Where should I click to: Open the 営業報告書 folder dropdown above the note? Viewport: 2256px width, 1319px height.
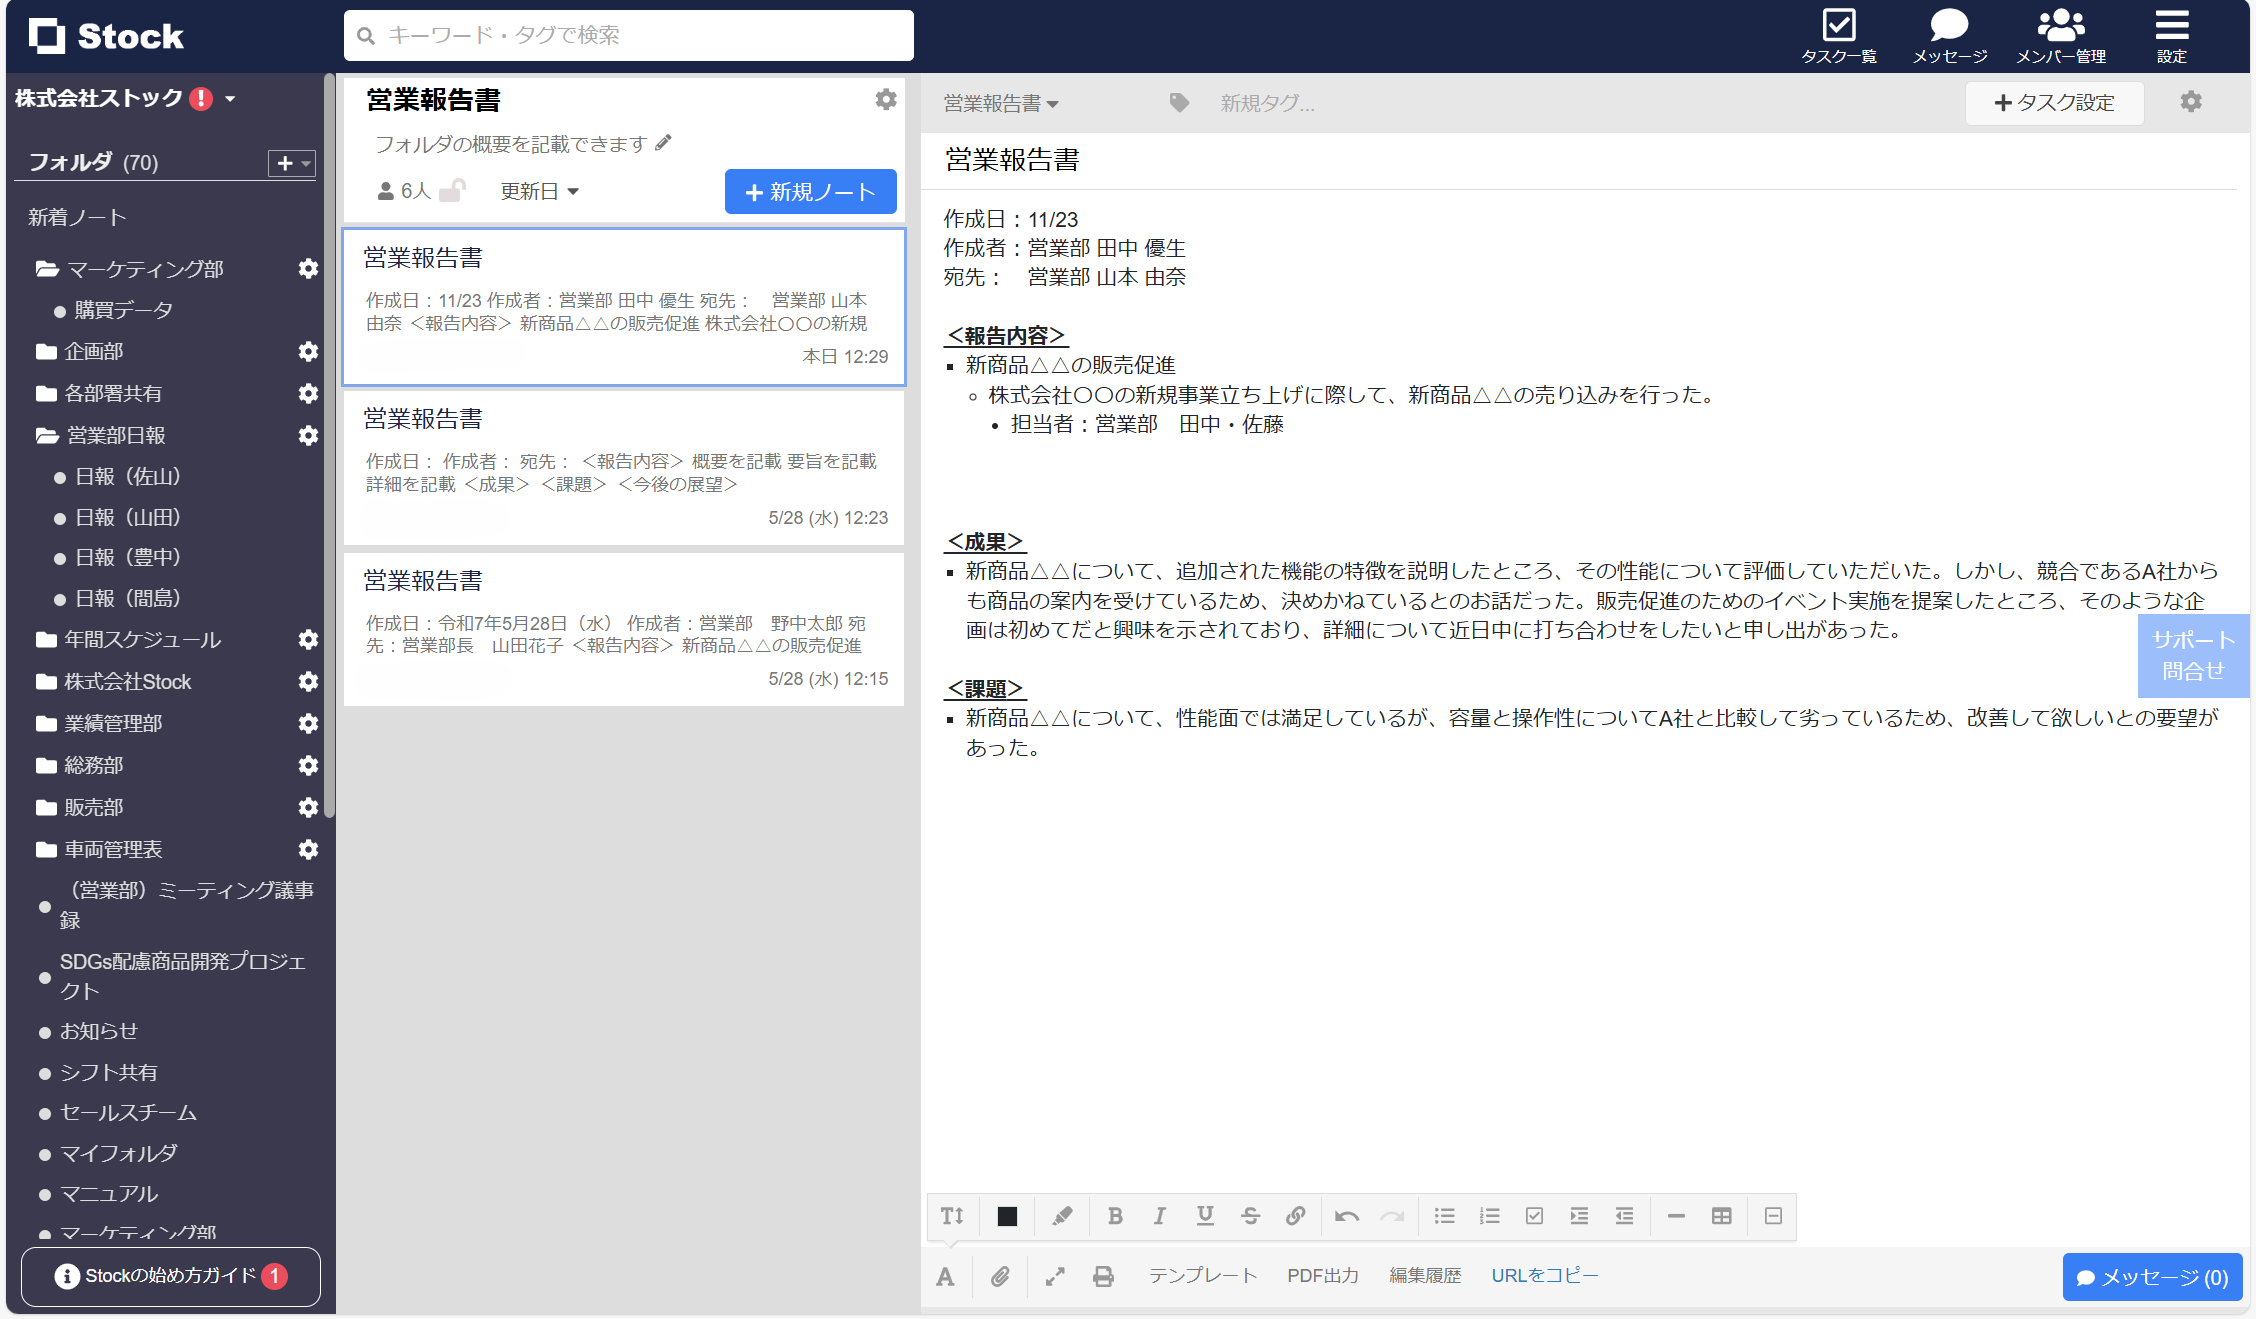[x=1000, y=103]
